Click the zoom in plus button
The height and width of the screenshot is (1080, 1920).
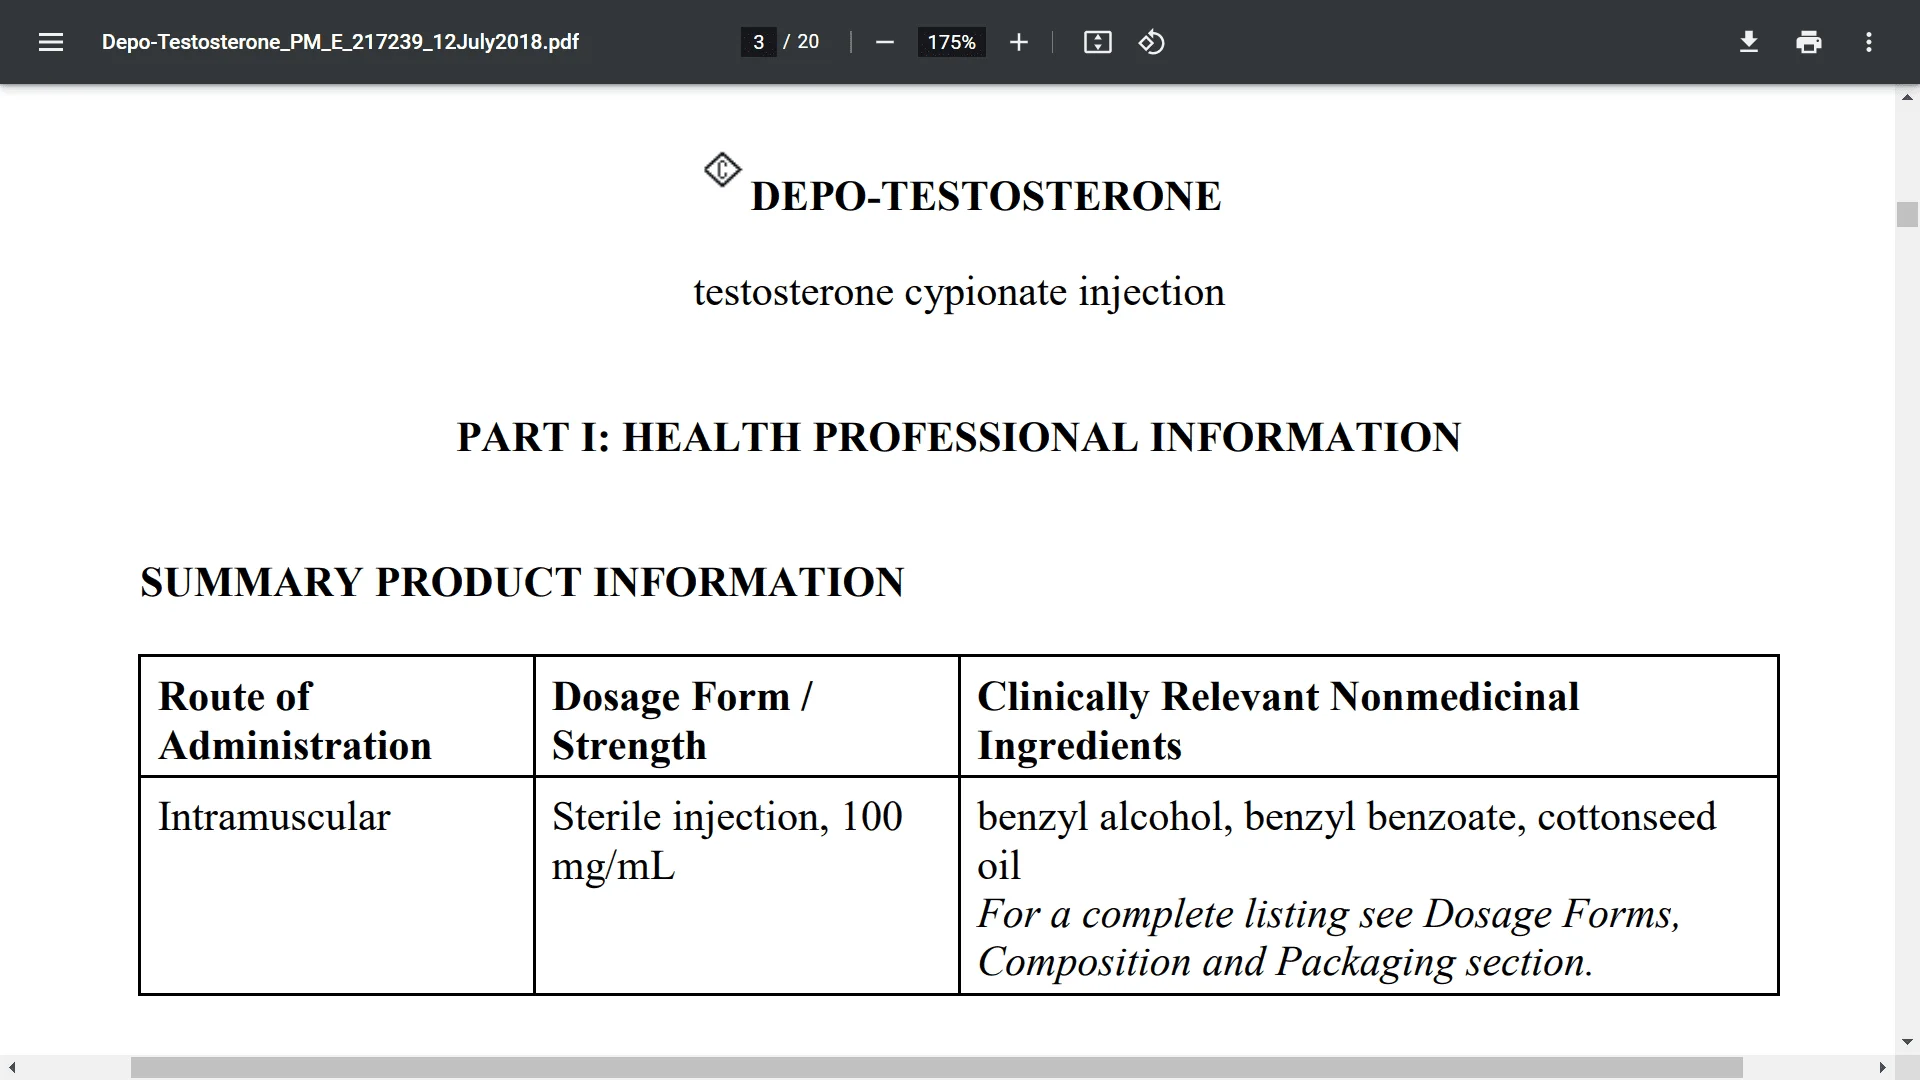tap(1019, 42)
